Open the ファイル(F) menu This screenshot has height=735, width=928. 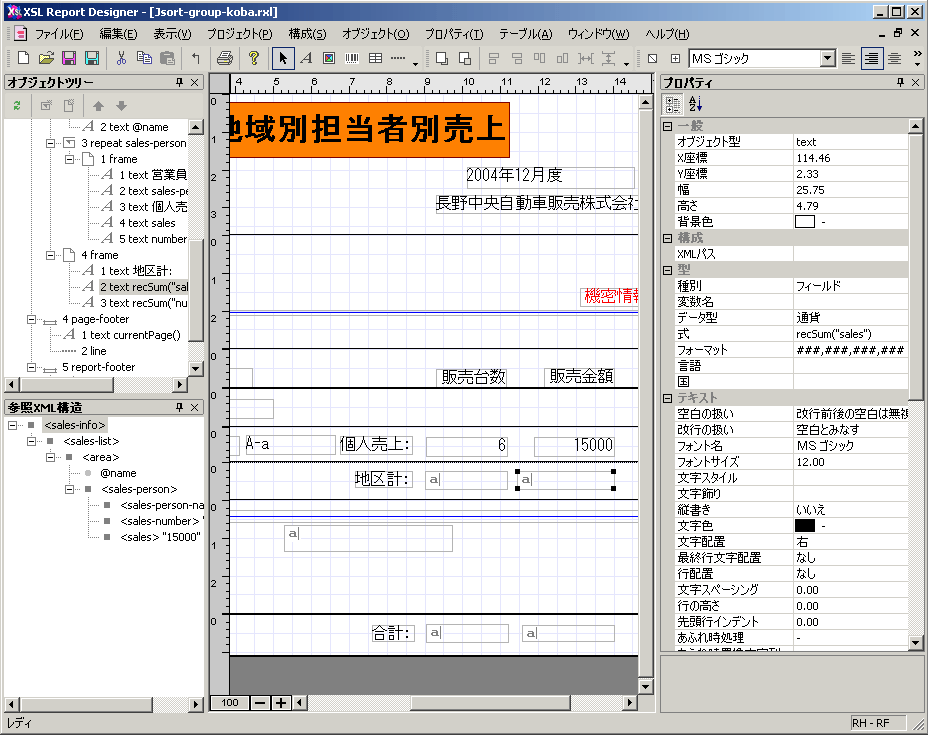click(59, 34)
